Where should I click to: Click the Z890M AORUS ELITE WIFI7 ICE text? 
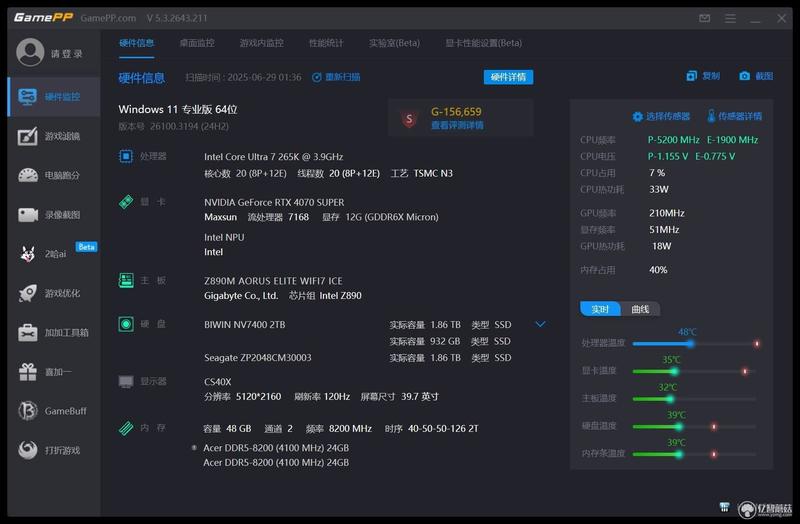click(273, 281)
